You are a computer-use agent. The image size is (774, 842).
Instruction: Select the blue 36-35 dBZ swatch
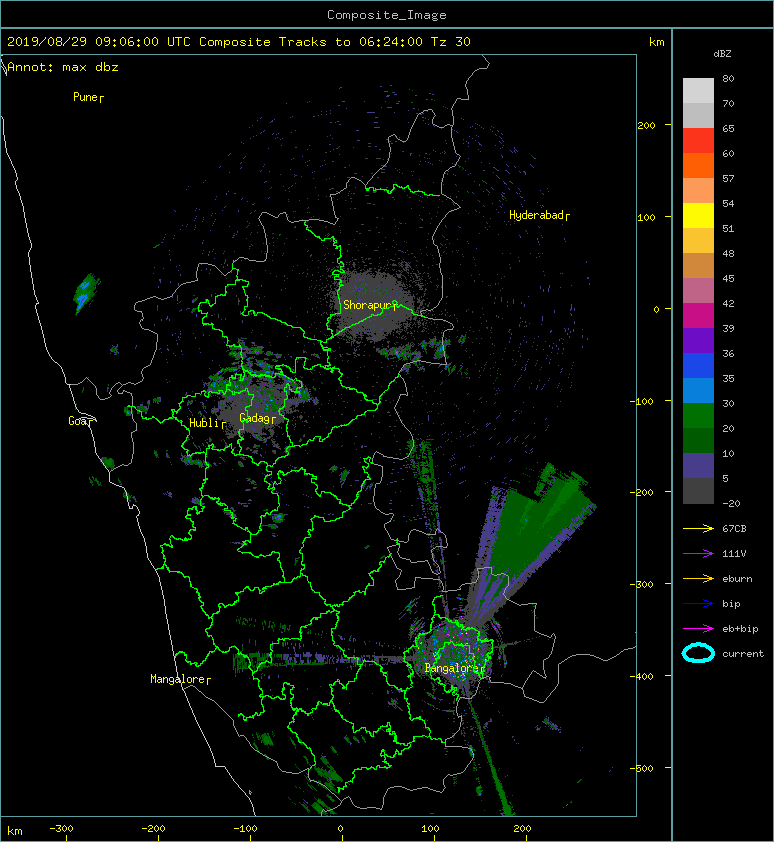[698, 366]
